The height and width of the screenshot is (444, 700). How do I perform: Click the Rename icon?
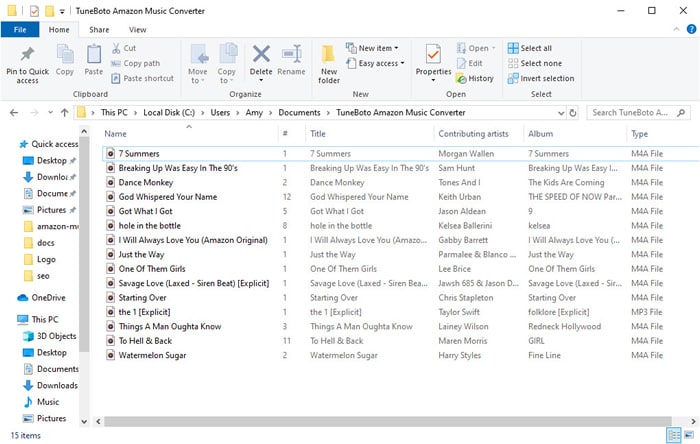292,54
